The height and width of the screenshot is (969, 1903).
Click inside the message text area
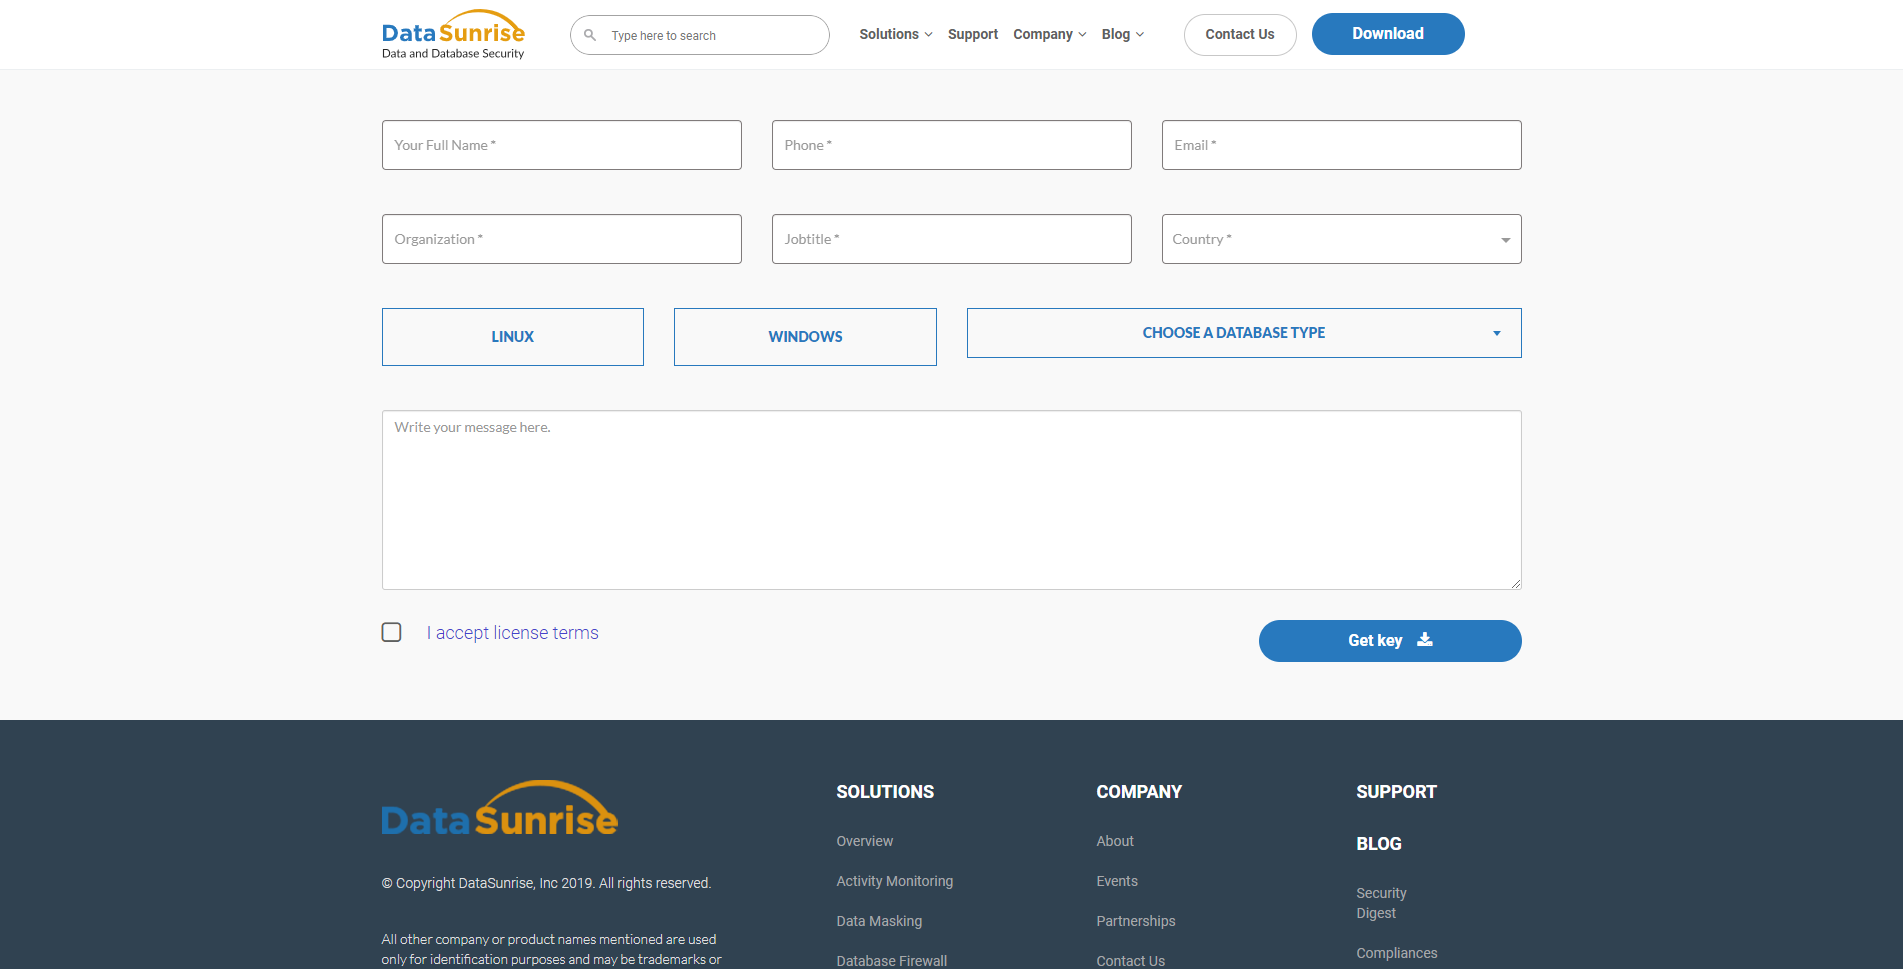tap(951, 500)
